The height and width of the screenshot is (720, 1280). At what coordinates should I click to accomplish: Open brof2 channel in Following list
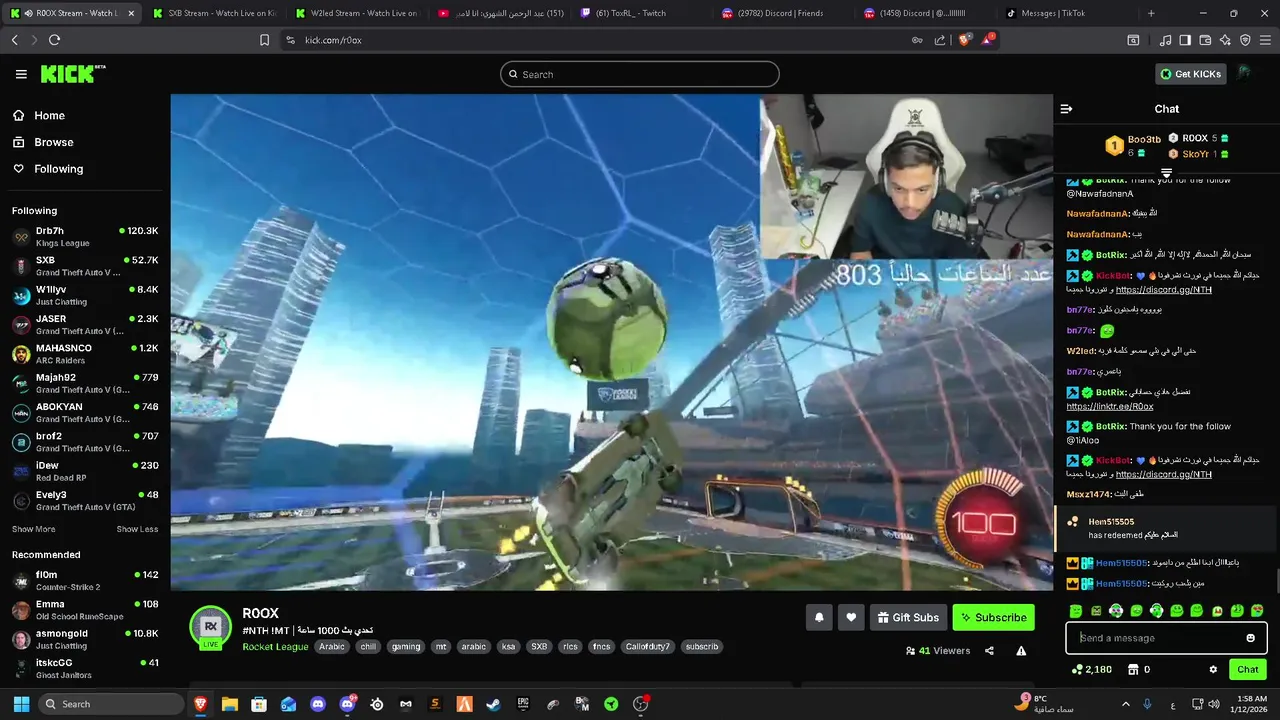pyautogui.click(x=85, y=442)
